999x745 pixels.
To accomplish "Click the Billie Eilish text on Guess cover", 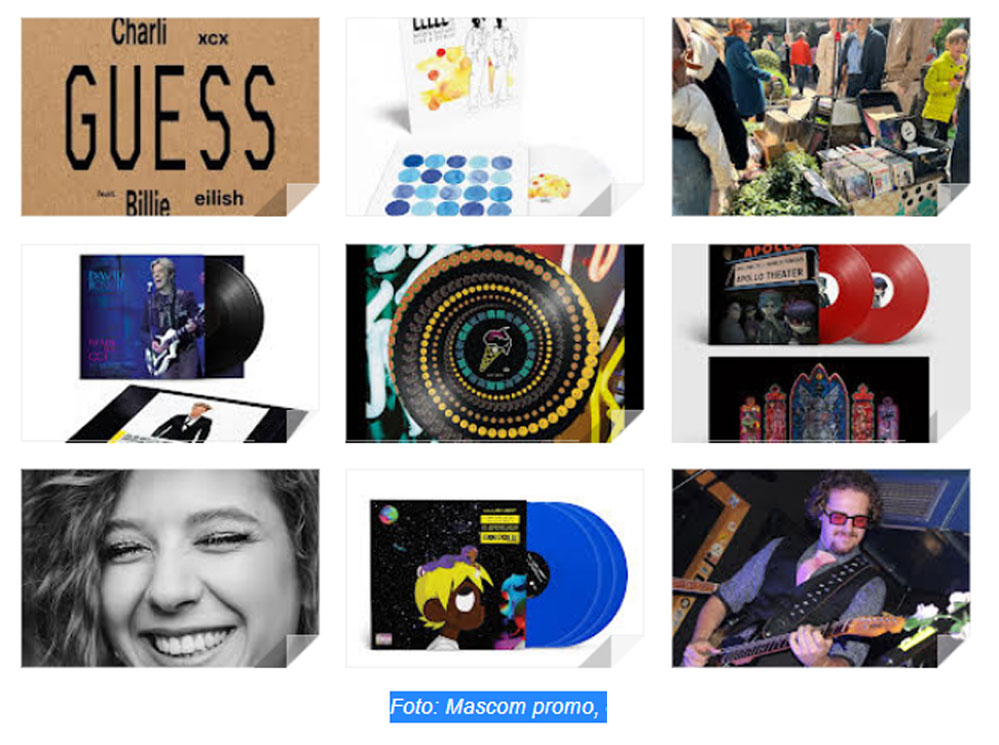I will pos(184,201).
